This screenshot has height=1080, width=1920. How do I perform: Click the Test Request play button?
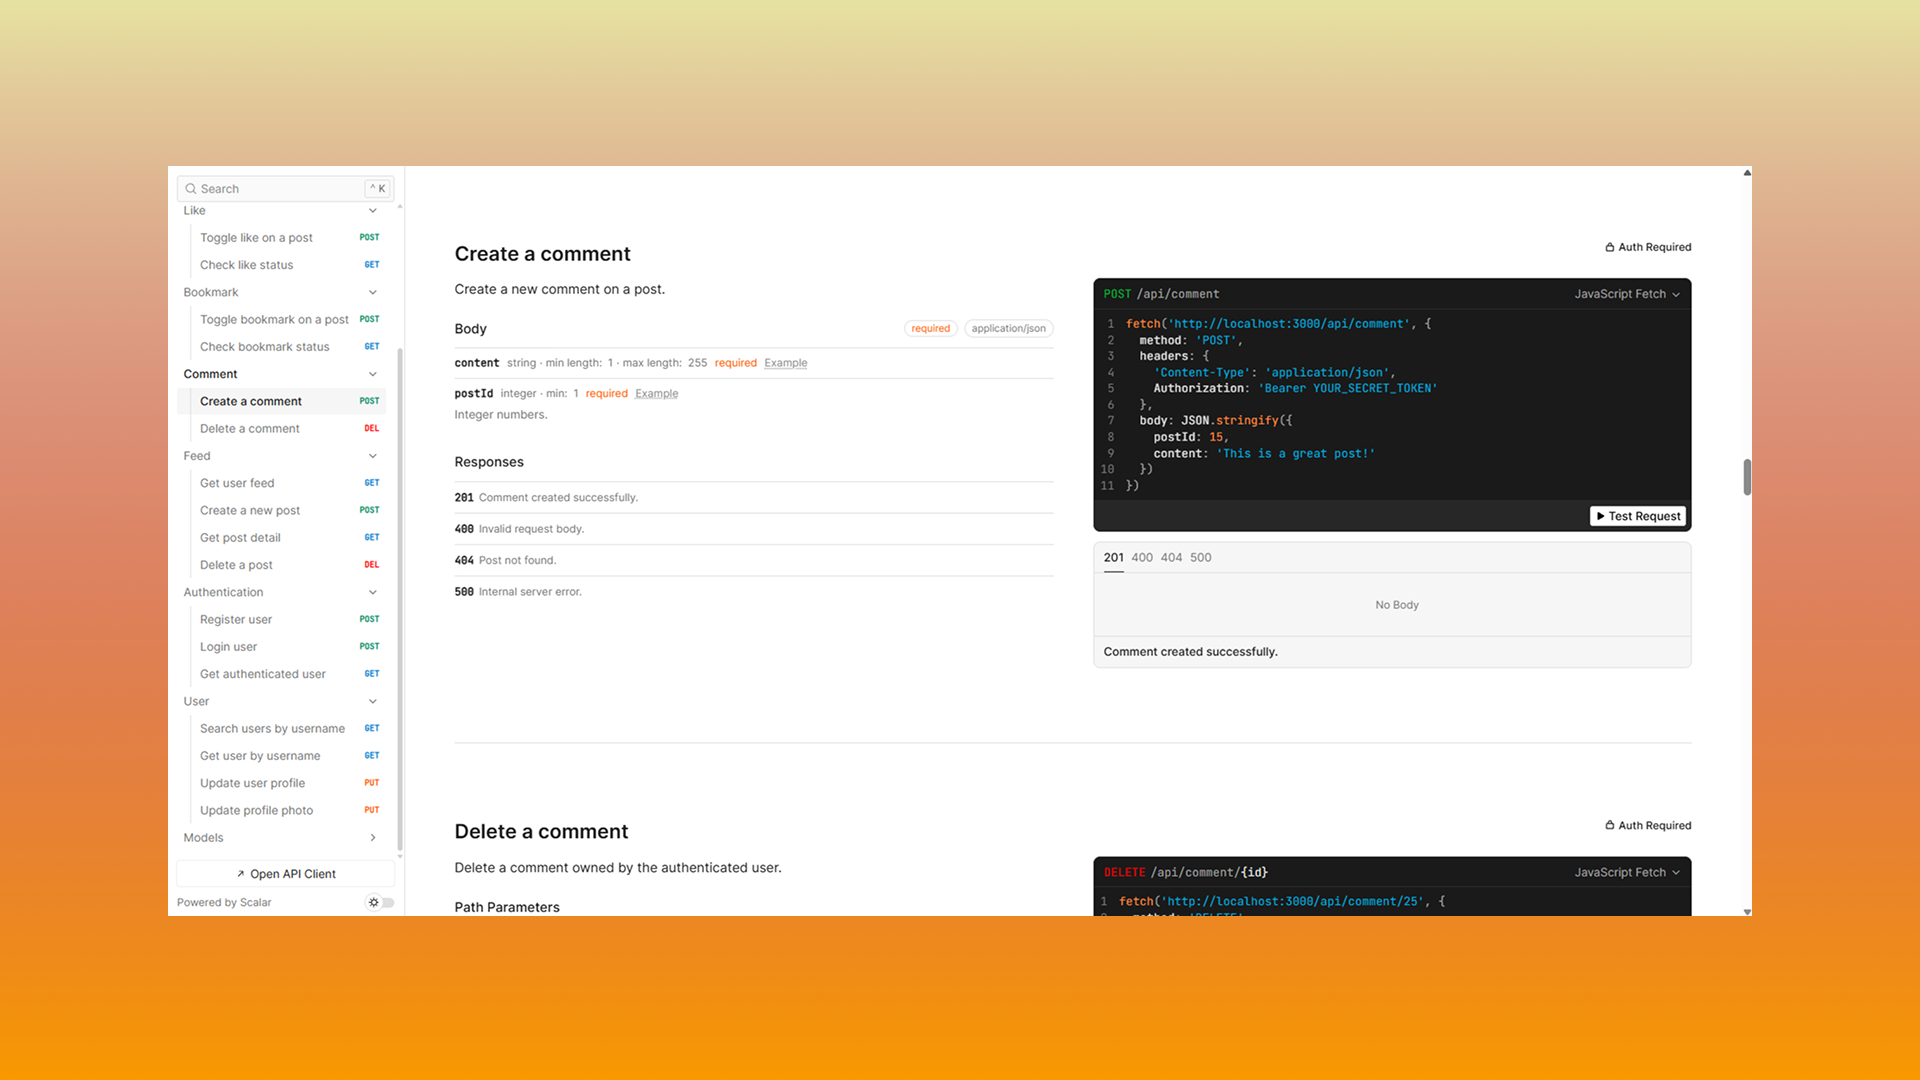coord(1637,516)
